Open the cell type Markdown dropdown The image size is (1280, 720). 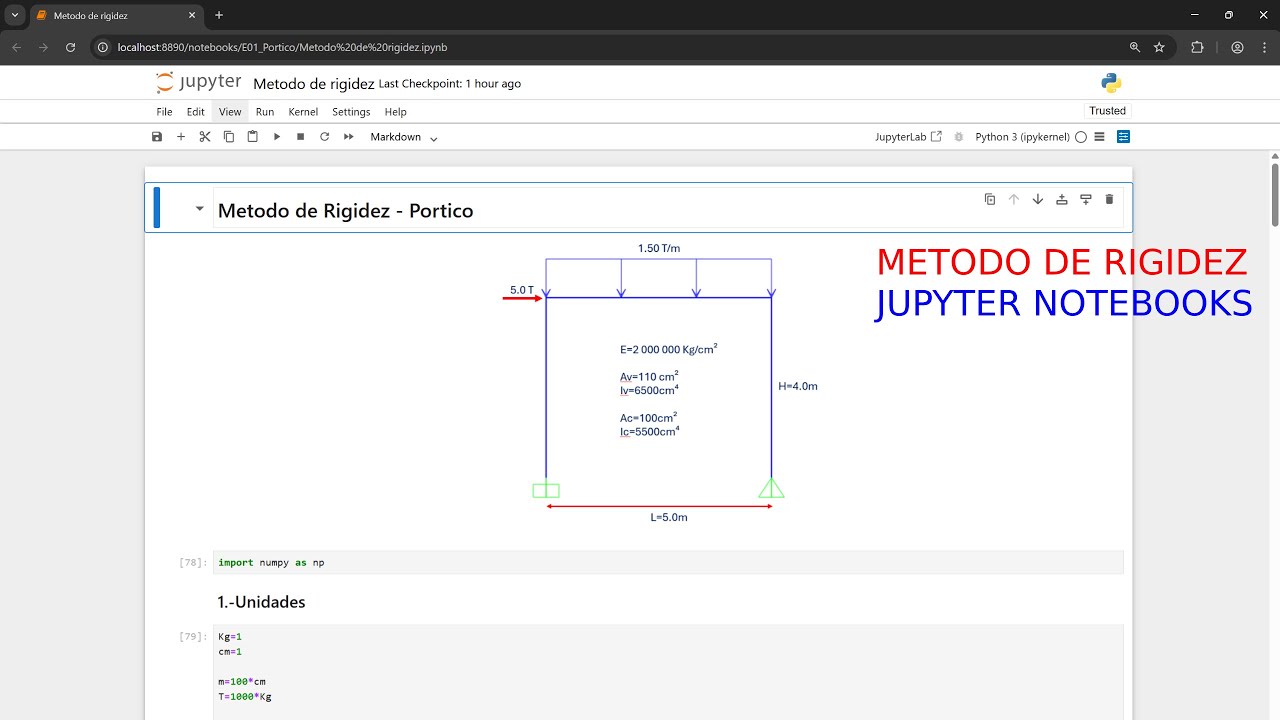[404, 137]
